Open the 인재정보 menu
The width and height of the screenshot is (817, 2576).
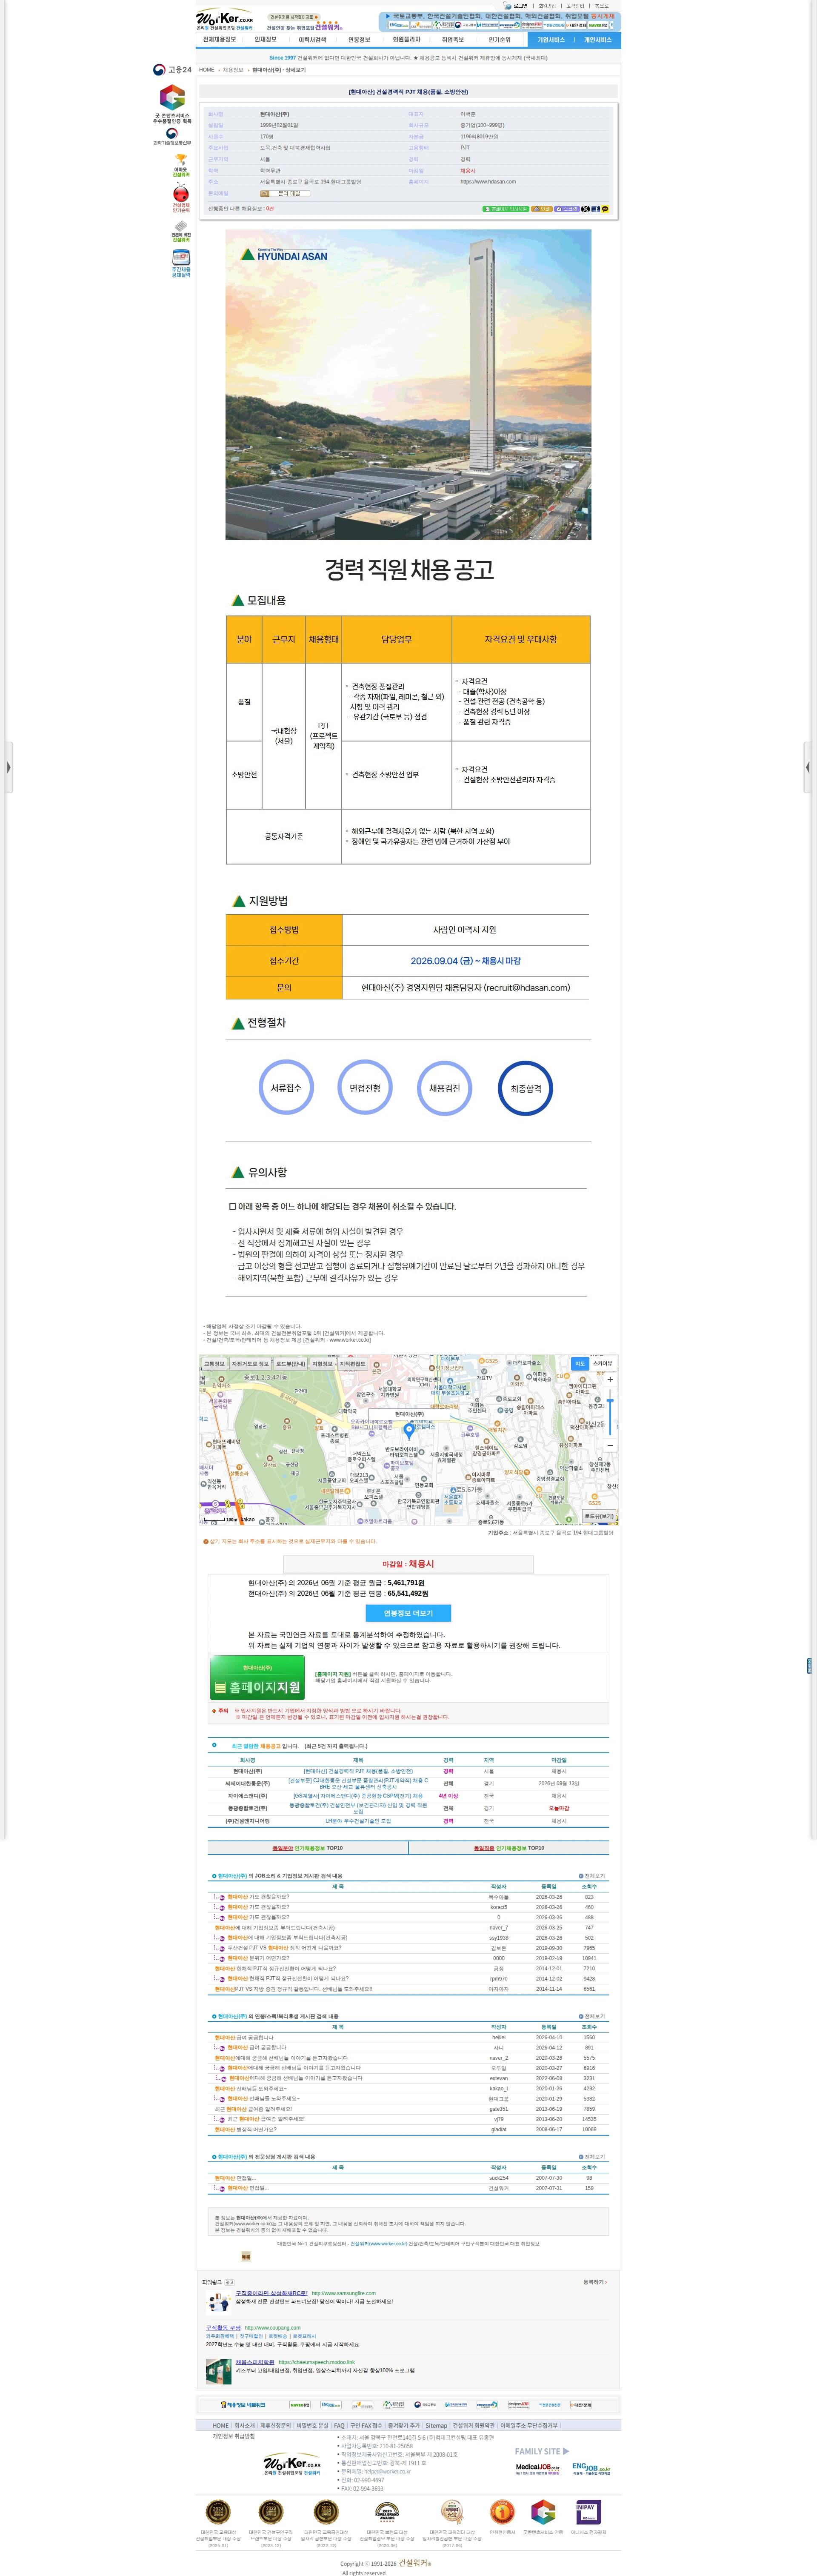coord(266,40)
